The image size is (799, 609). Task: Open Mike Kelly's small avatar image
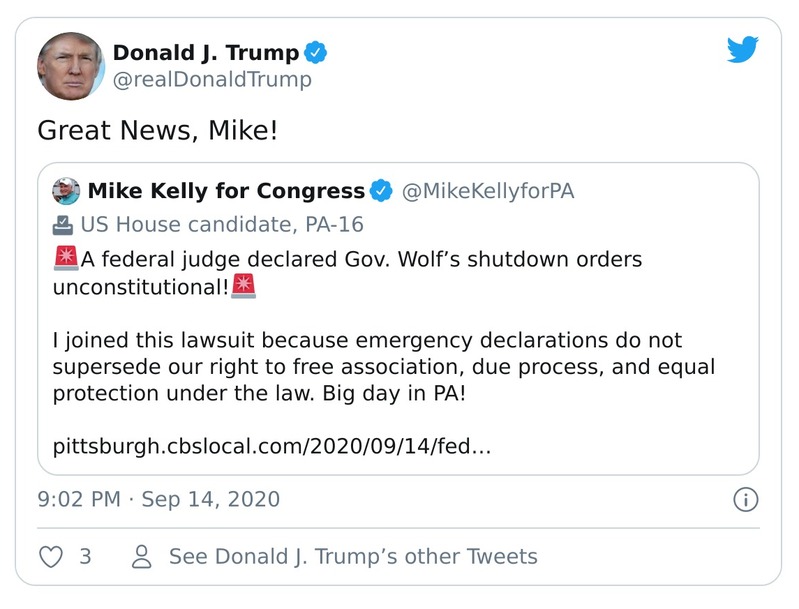(x=66, y=191)
